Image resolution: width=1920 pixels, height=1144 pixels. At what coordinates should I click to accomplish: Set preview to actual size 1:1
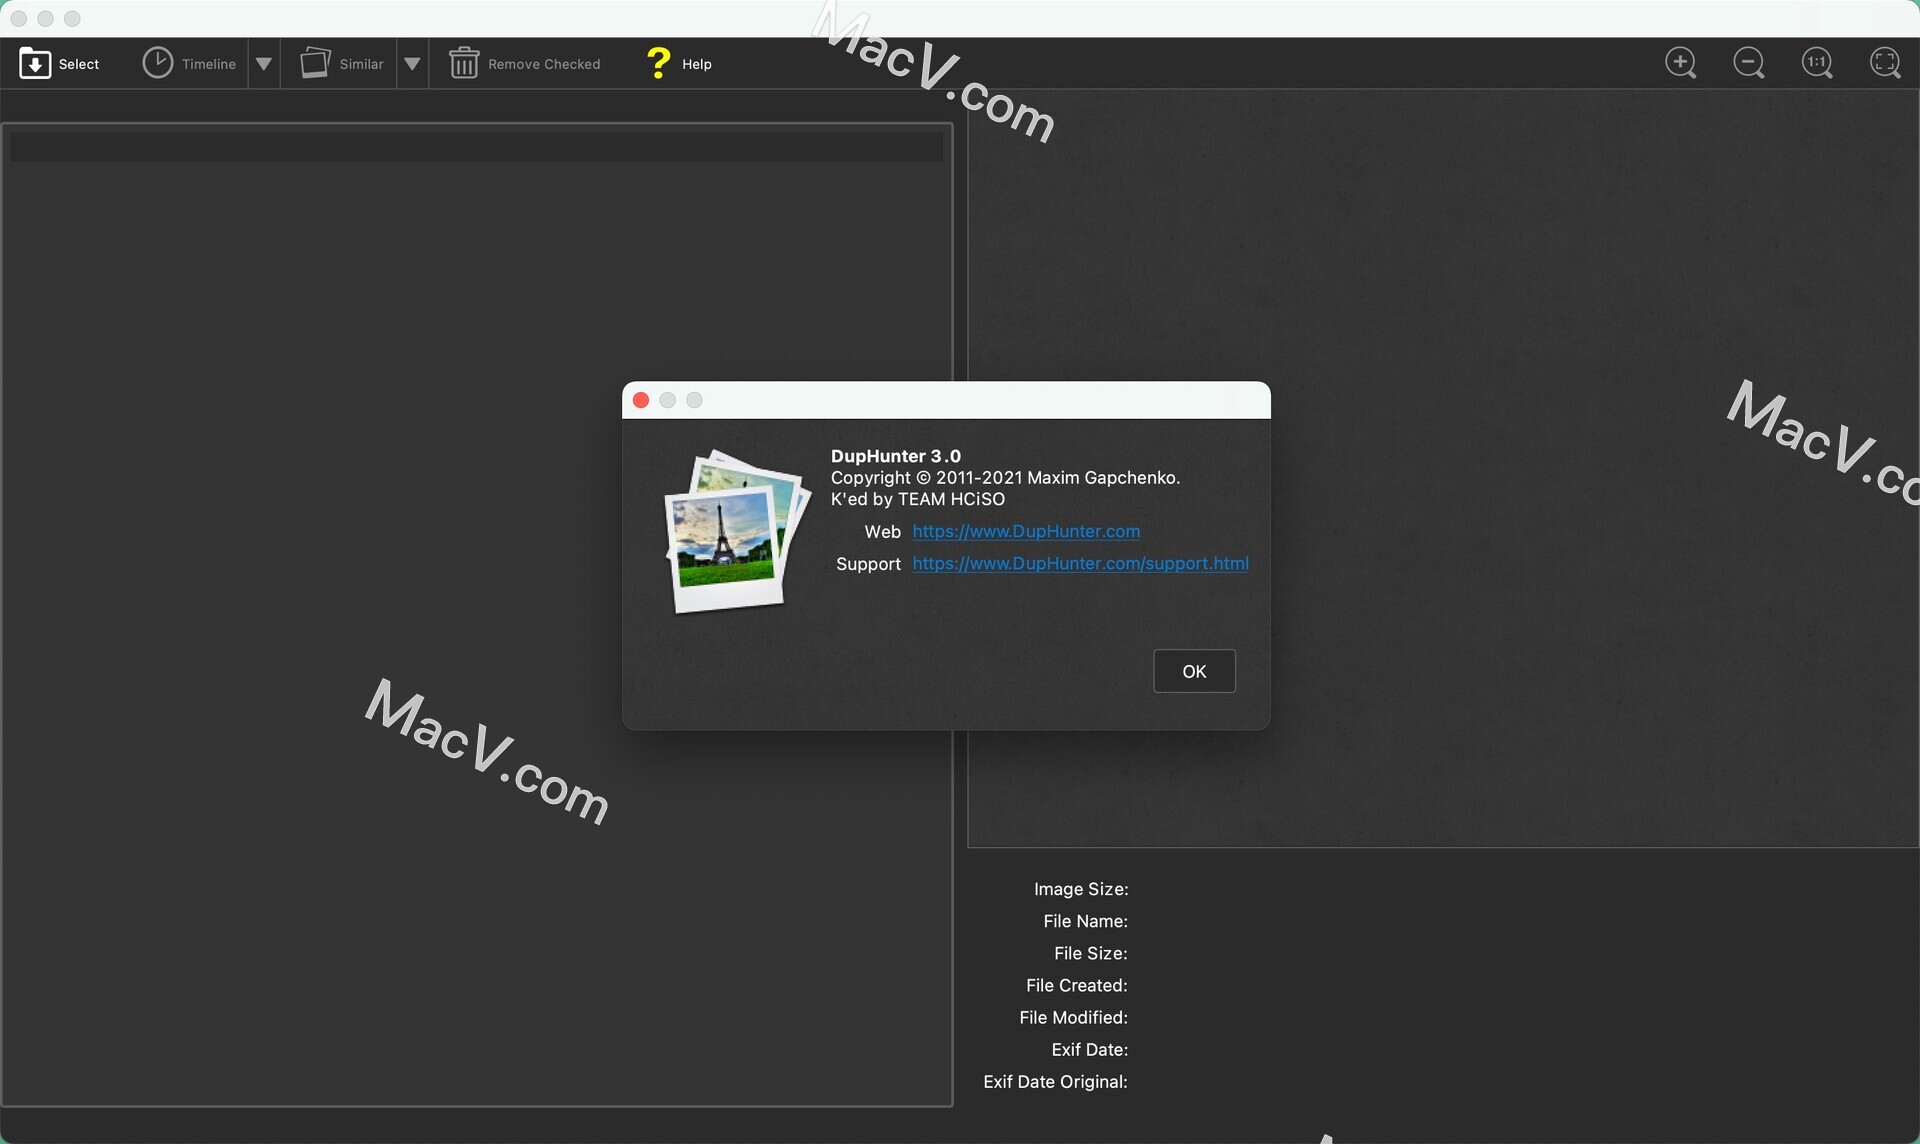click(x=1817, y=63)
